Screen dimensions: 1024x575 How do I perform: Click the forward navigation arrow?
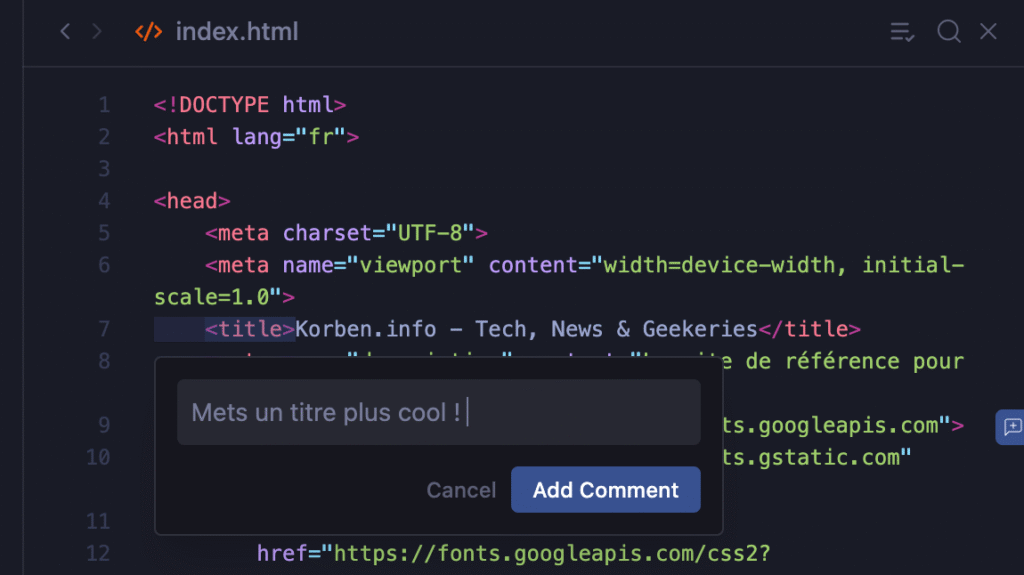[97, 32]
